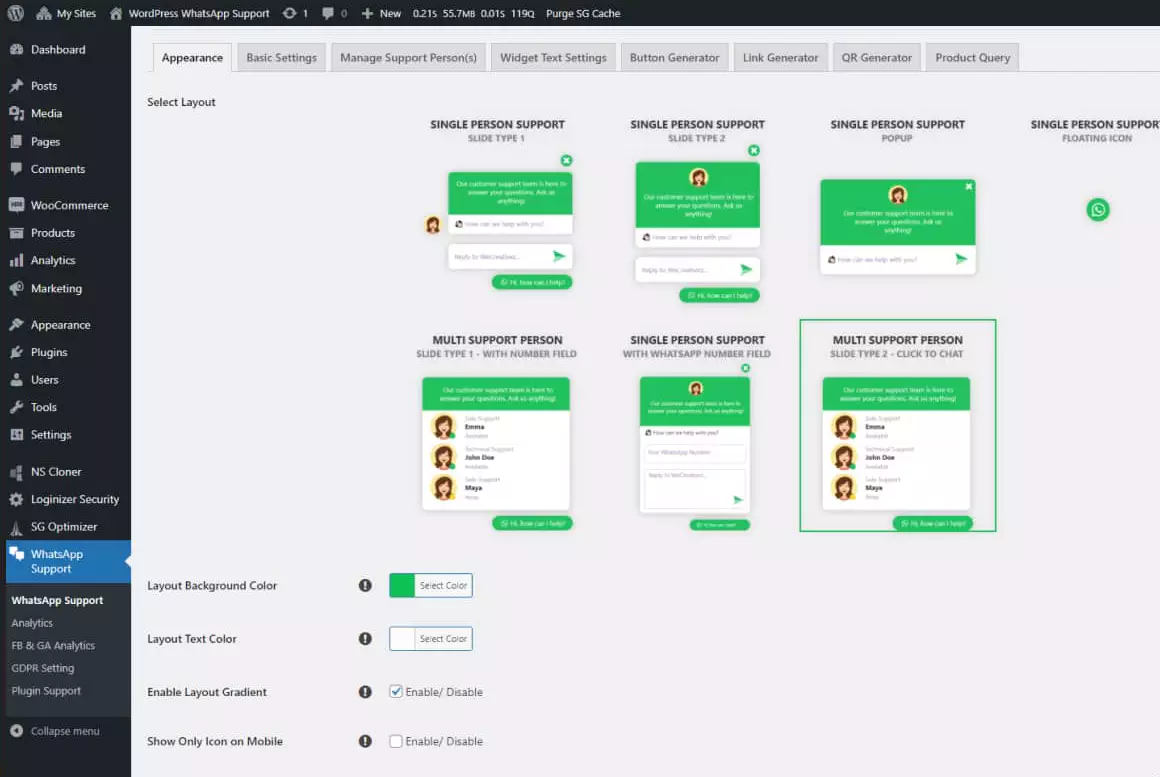Select the Appearance tab
Viewport: 1160px width, 777px height.
tap(192, 58)
